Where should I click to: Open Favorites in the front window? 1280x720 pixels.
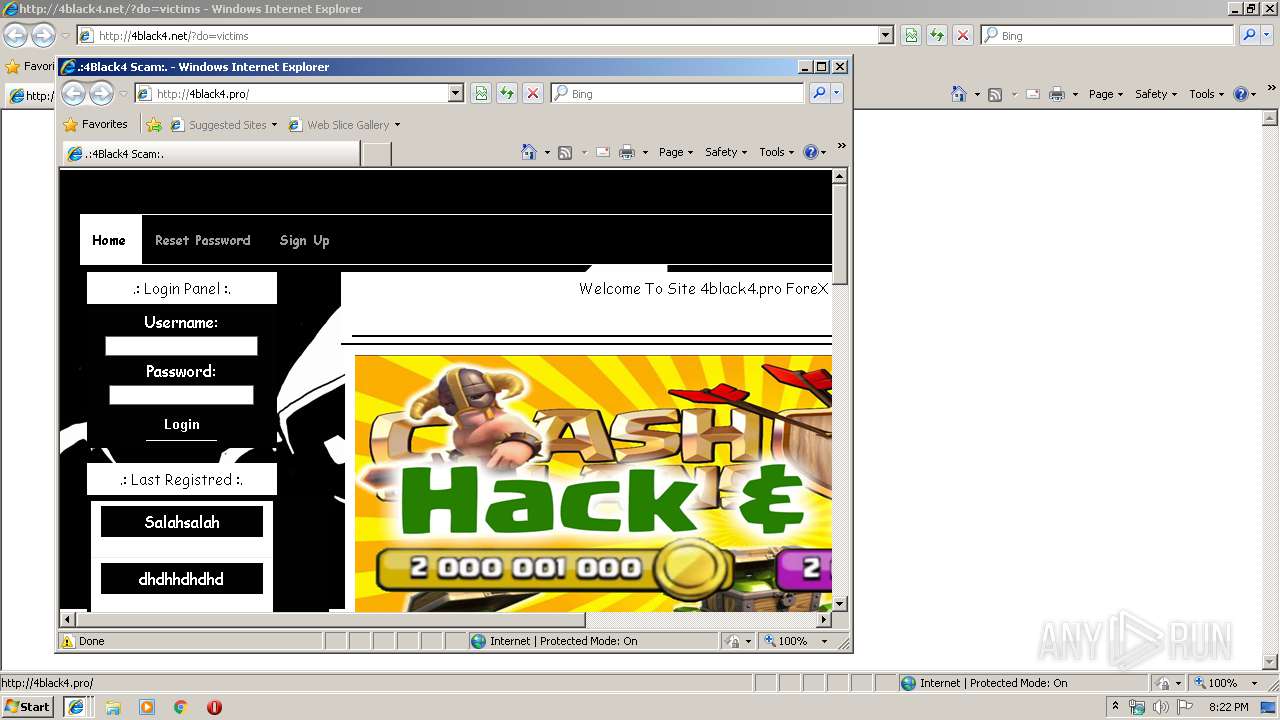click(95, 125)
